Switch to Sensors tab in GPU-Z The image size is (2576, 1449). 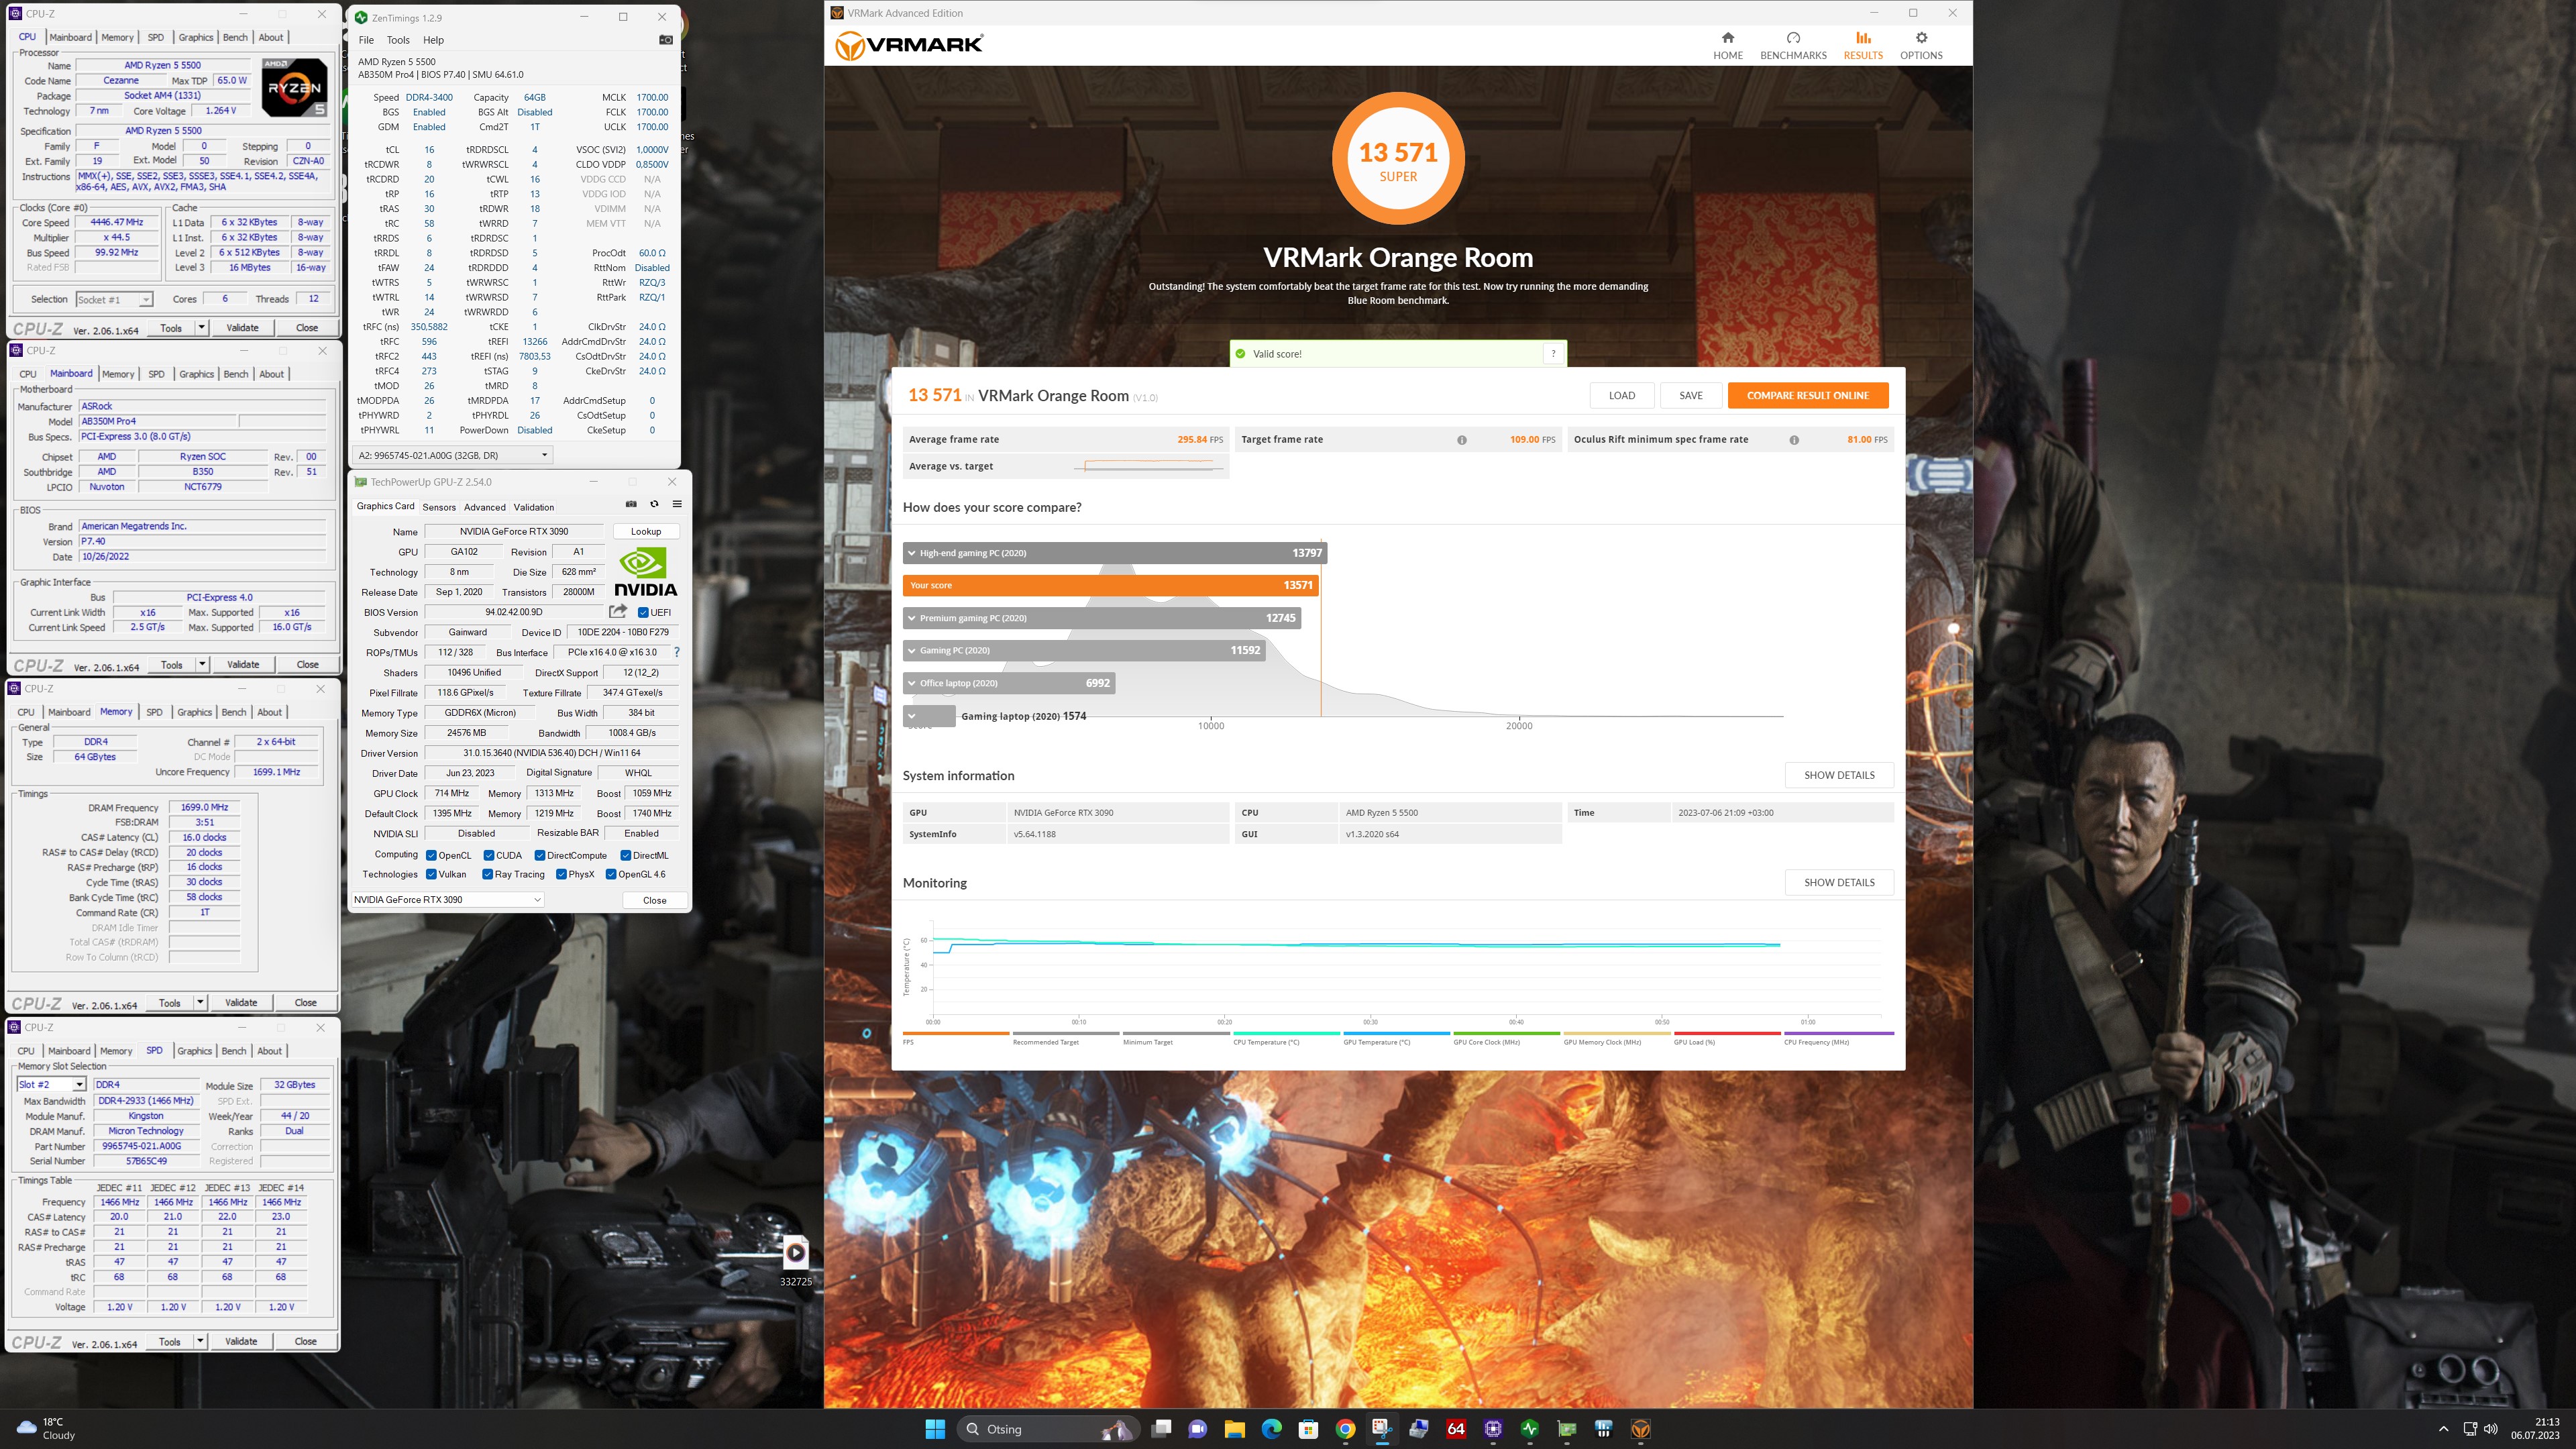point(439,507)
